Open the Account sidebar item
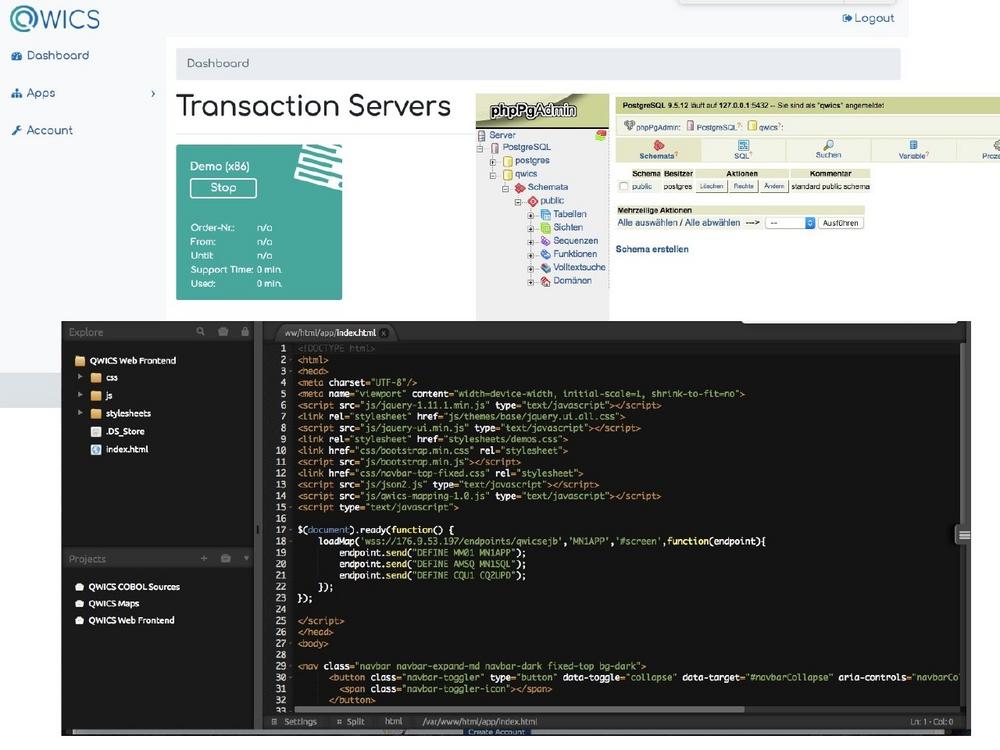 point(42,130)
